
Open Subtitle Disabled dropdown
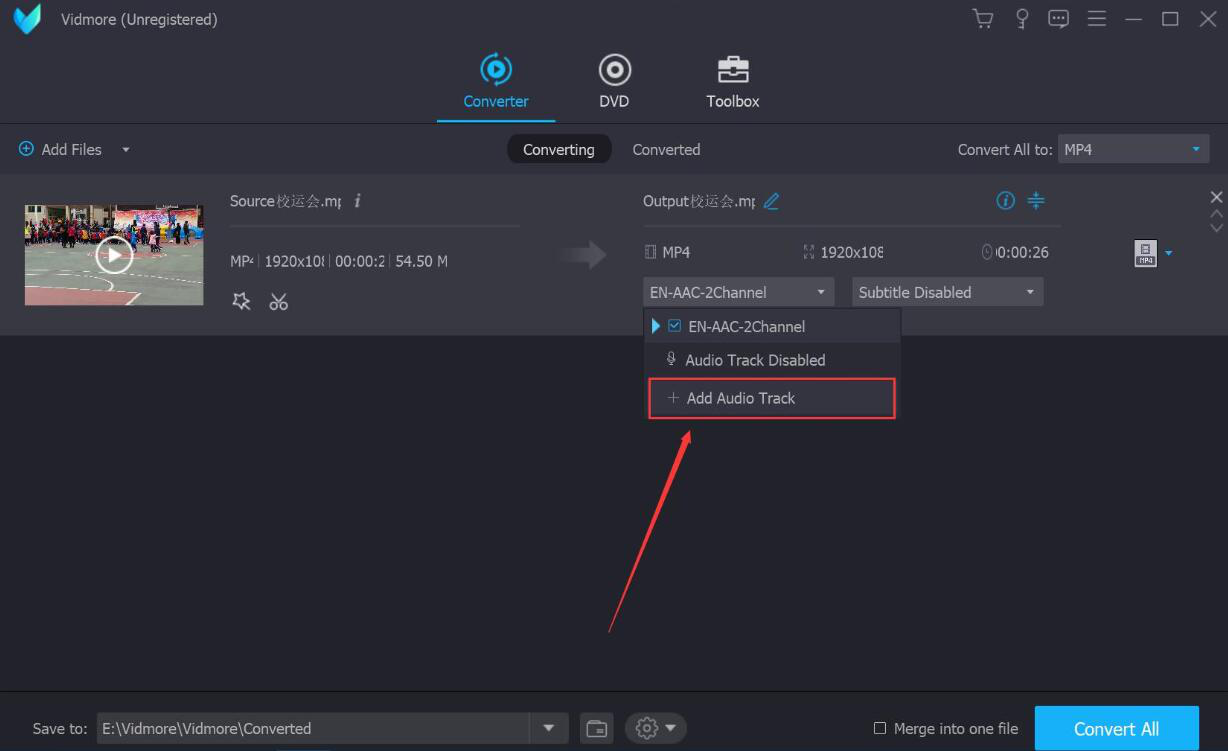point(947,292)
